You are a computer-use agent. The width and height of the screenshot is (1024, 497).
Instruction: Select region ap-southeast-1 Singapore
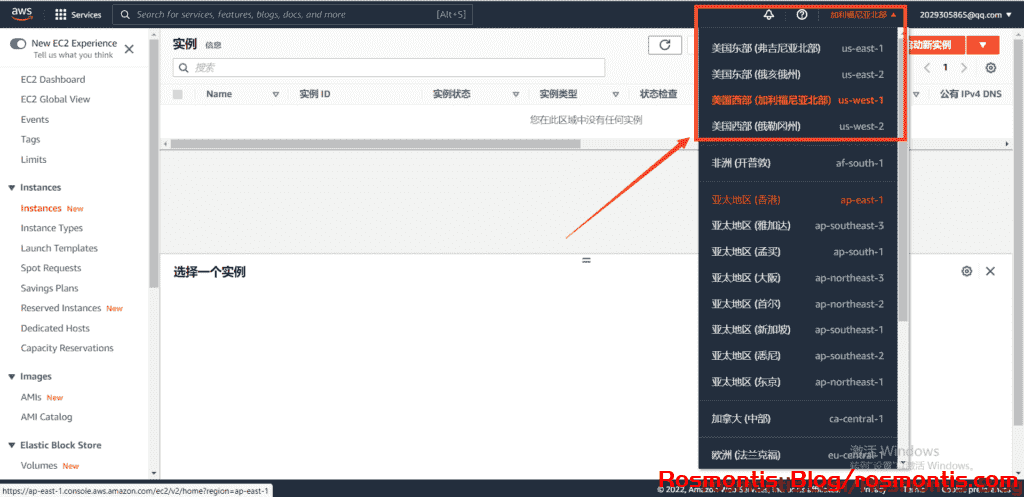pos(797,330)
